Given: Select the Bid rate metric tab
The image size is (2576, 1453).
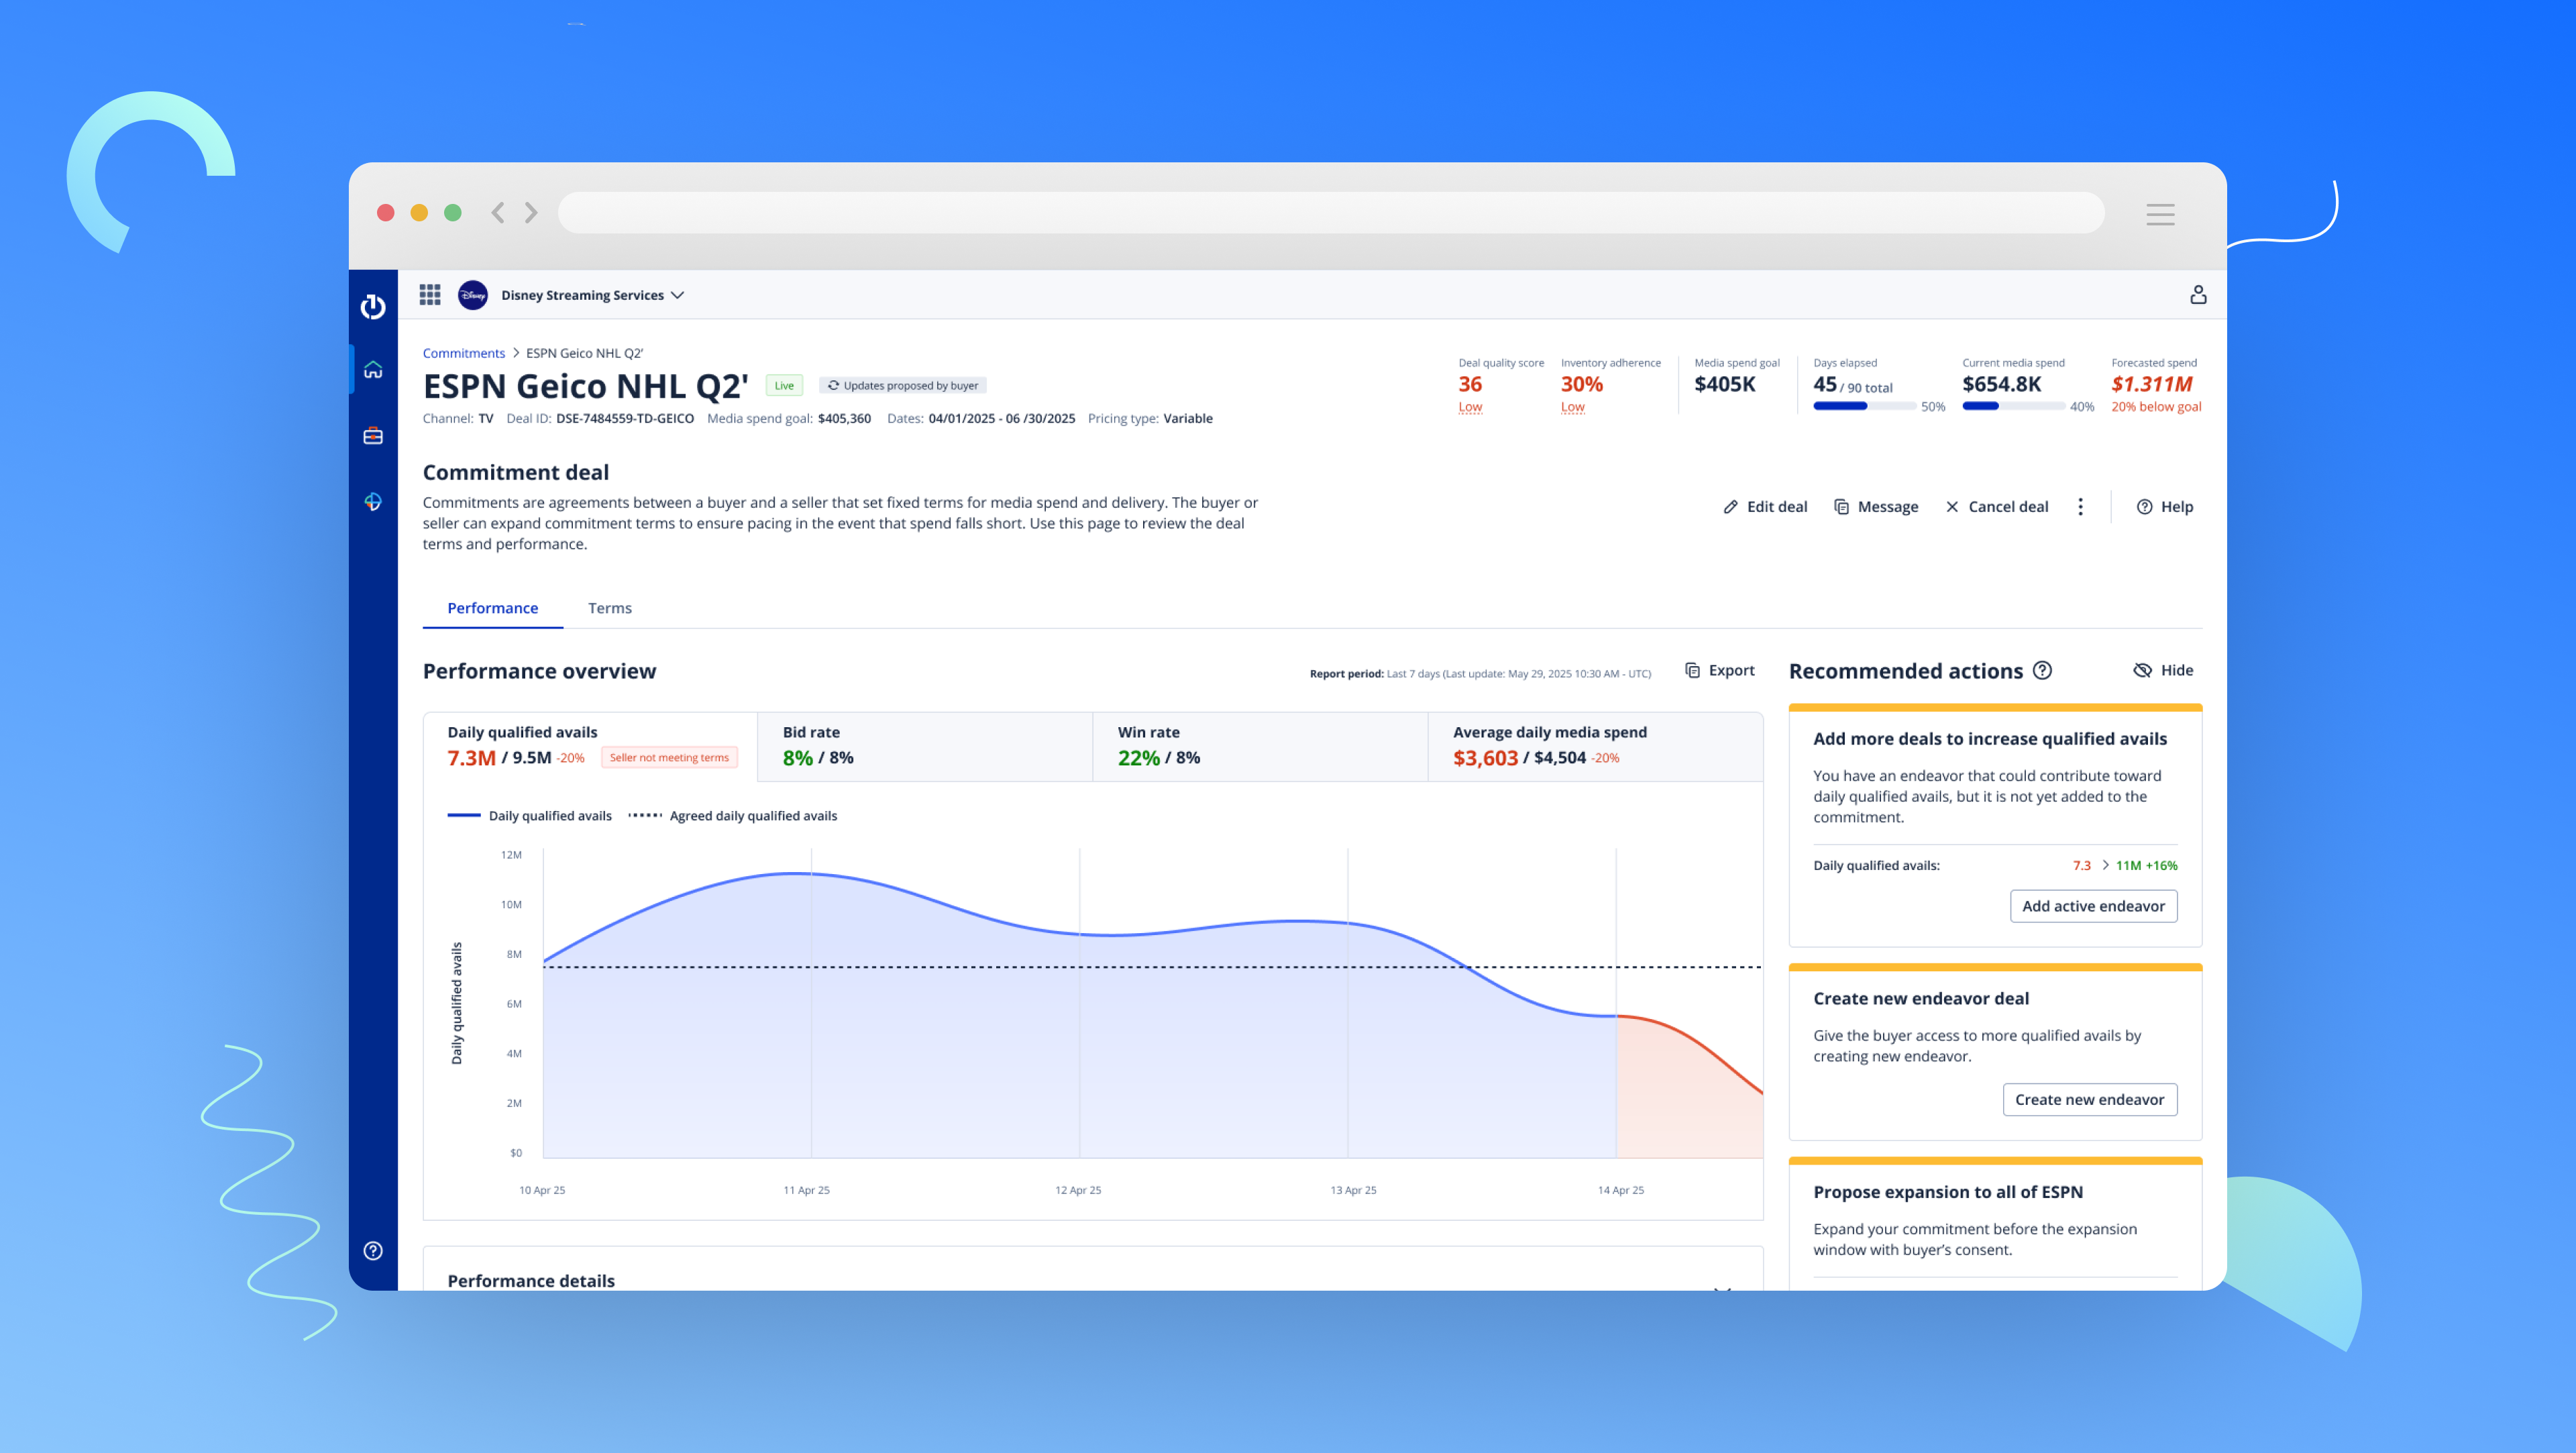Looking at the screenshot, I should click(924, 746).
